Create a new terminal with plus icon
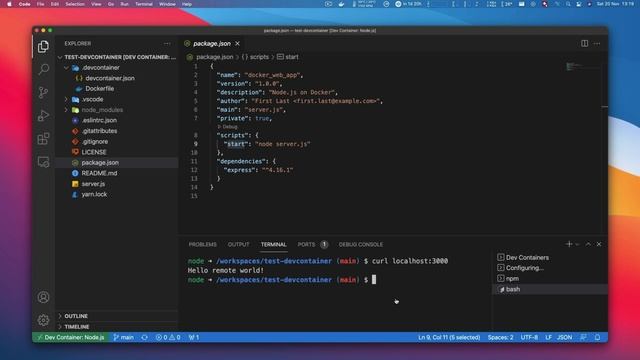Image resolution: width=640 pixels, height=360 pixels. (569, 244)
